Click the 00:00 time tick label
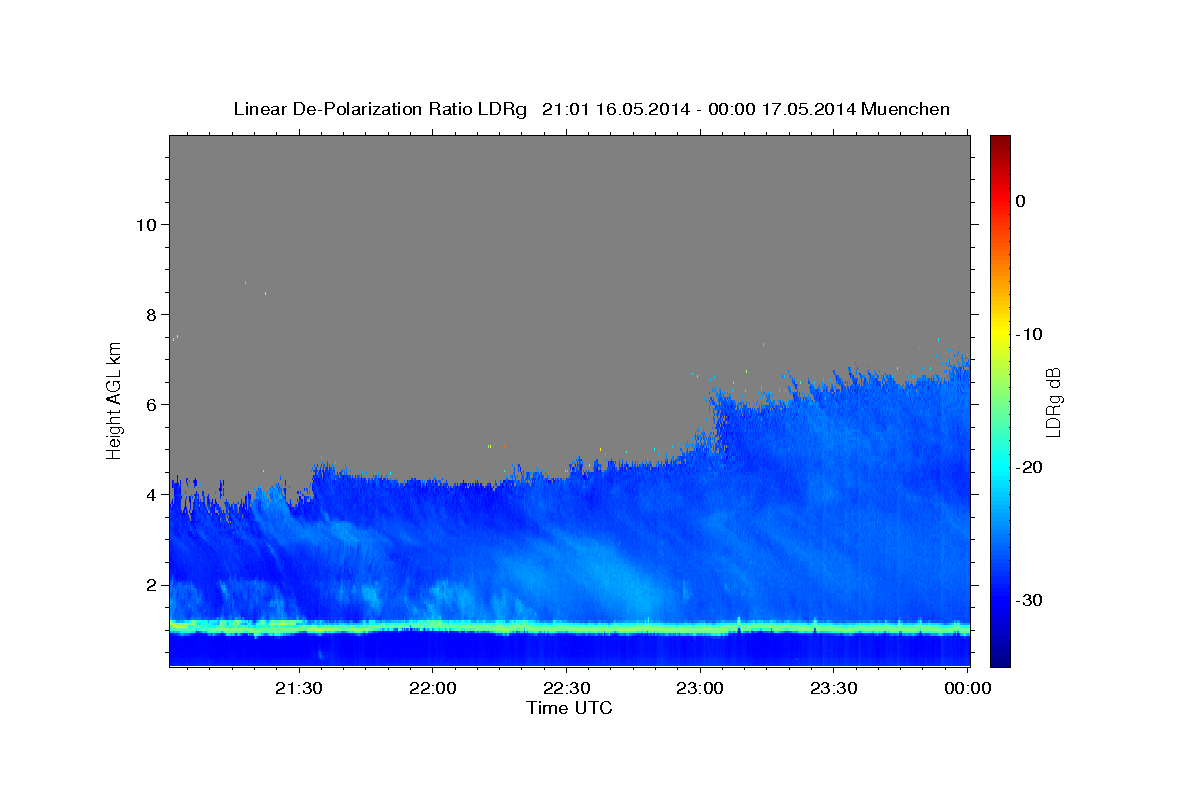Image resolution: width=1200 pixels, height=800 pixels. (x=967, y=688)
